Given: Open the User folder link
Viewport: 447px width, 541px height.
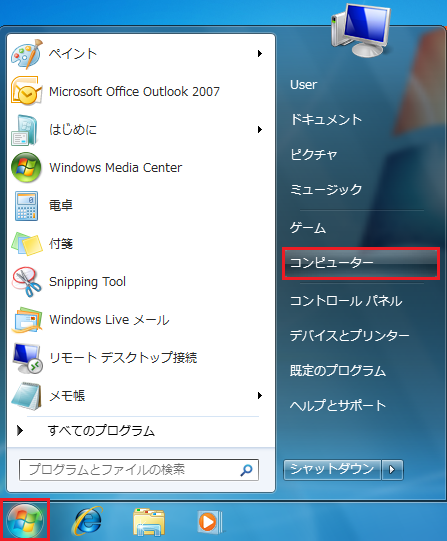Looking at the screenshot, I should [304, 85].
